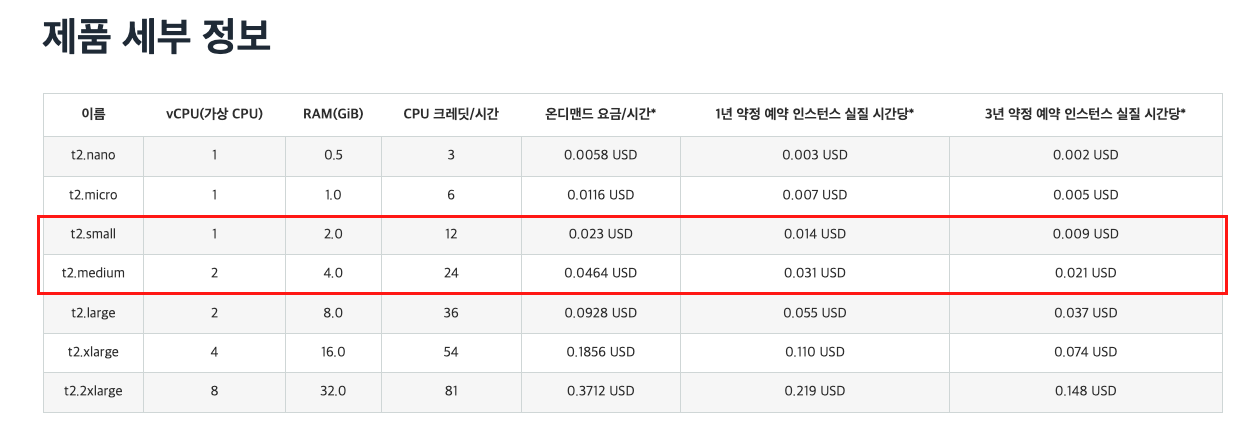Select the t2.medium name cell

(x=92, y=273)
